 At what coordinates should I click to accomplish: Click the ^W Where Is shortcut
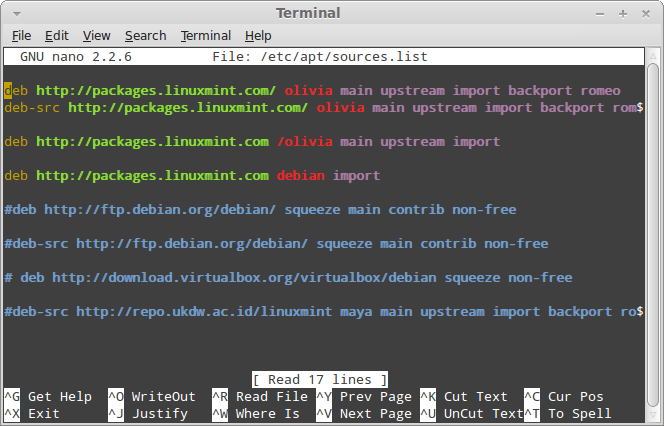click(256, 413)
